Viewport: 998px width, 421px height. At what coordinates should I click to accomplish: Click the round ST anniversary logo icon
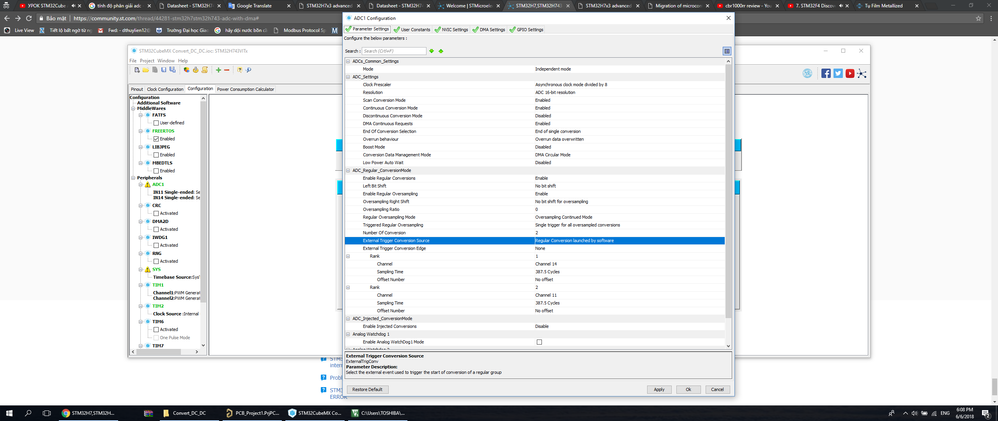click(807, 73)
